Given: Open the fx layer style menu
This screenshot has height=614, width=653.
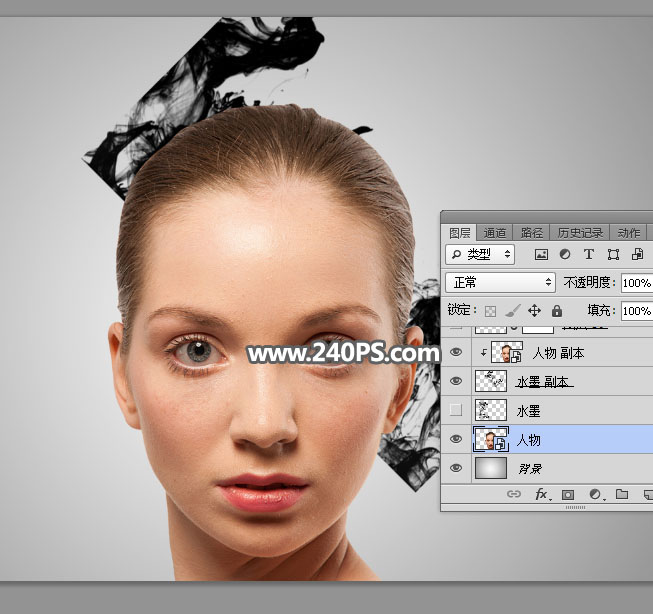Looking at the screenshot, I should tap(542, 494).
